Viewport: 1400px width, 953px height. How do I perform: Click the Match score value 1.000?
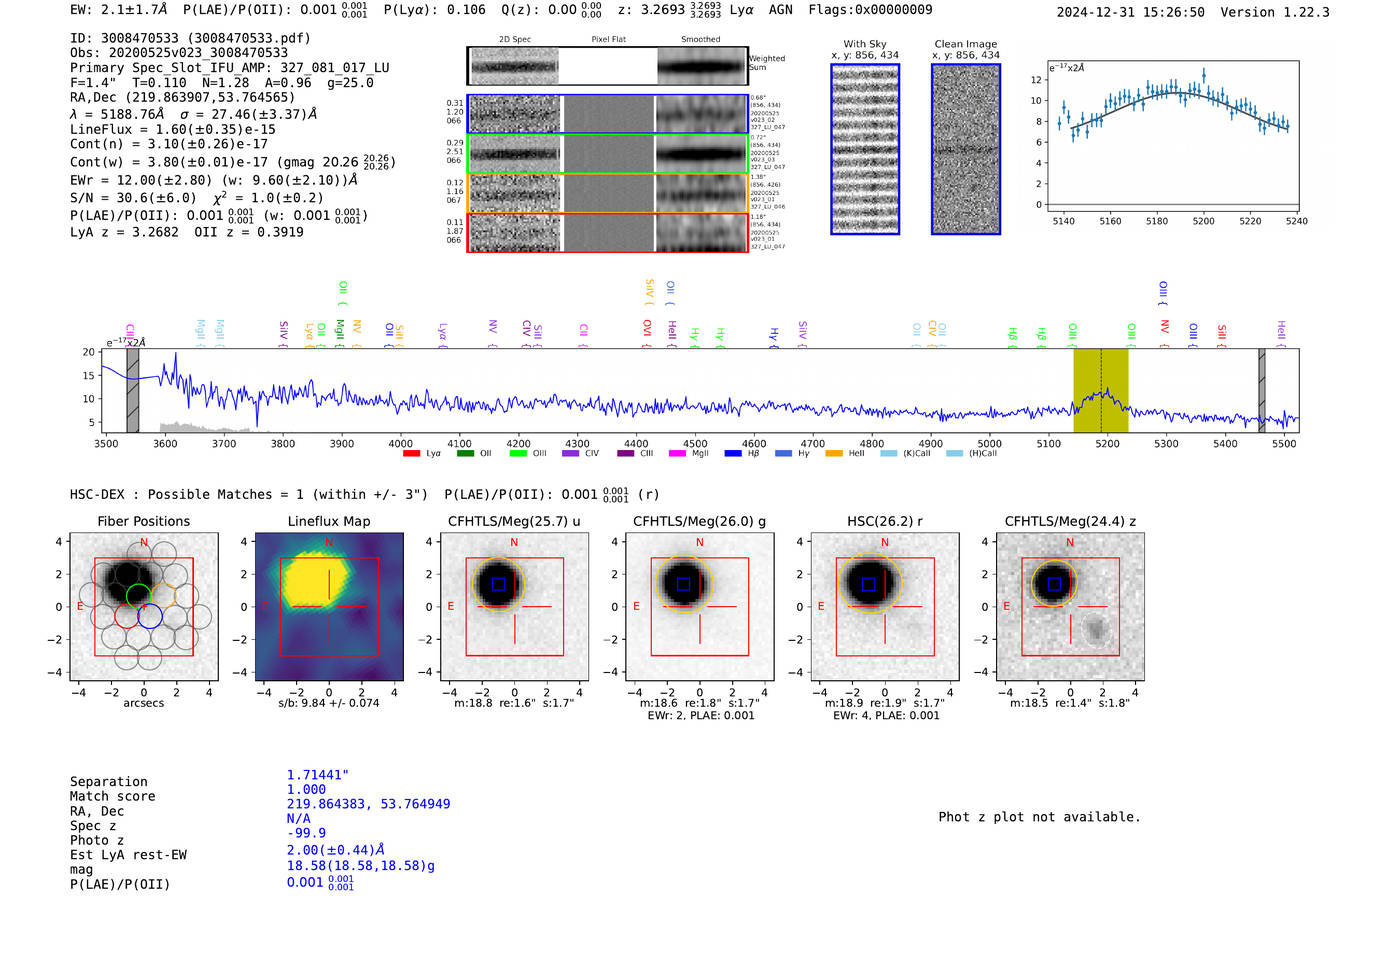306,789
